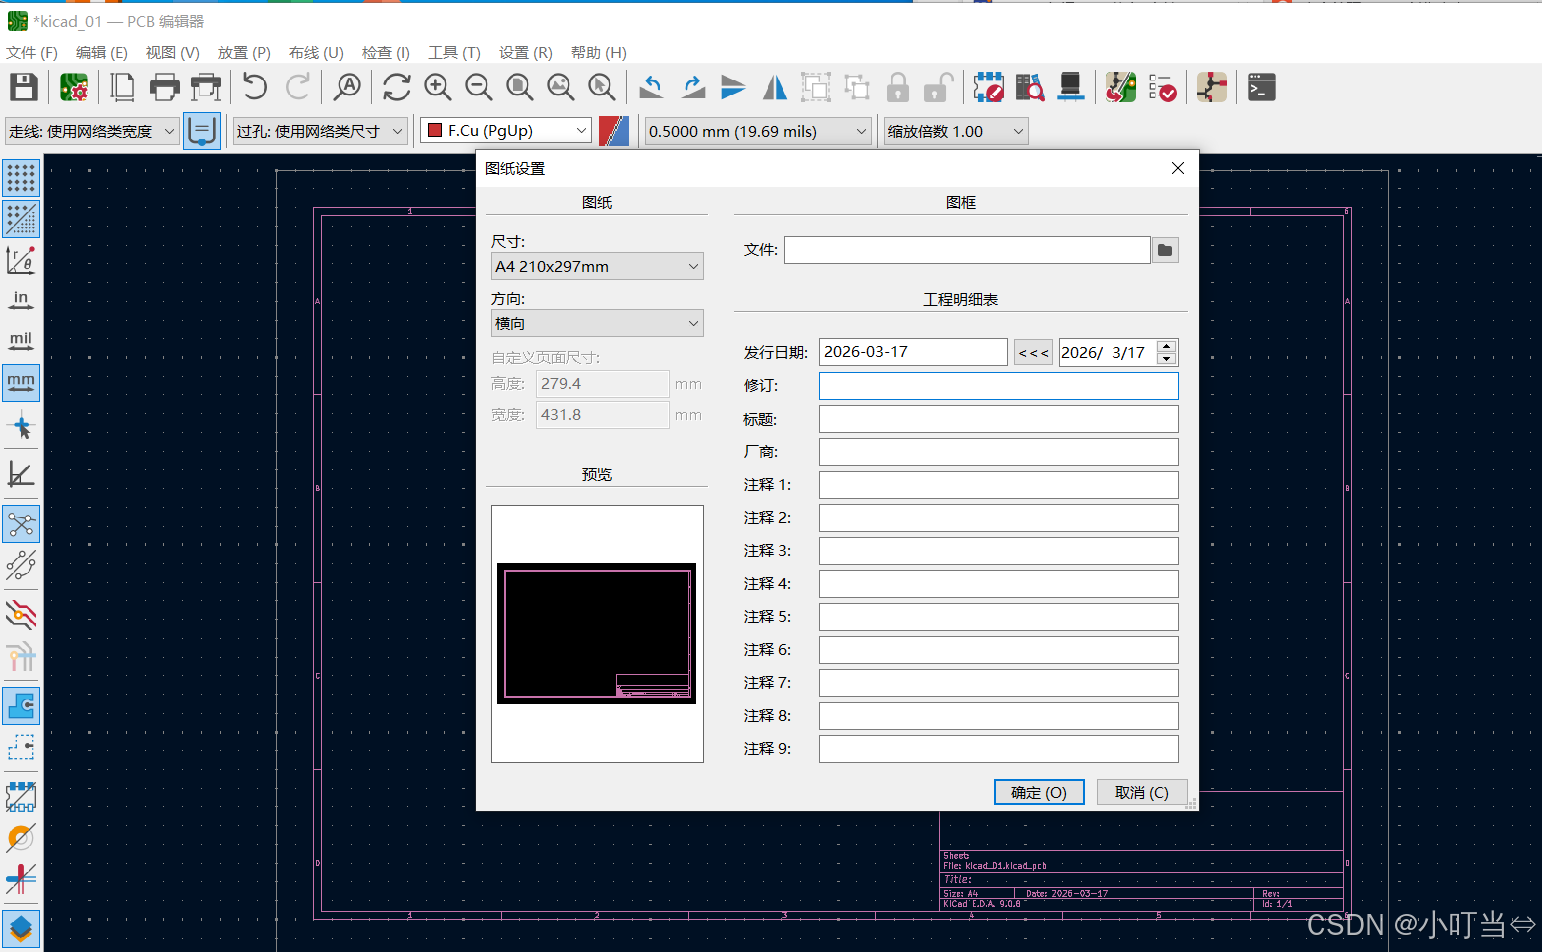Redo the last action
This screenshot has height=952, width=1542.
click(x=297, y=88)
